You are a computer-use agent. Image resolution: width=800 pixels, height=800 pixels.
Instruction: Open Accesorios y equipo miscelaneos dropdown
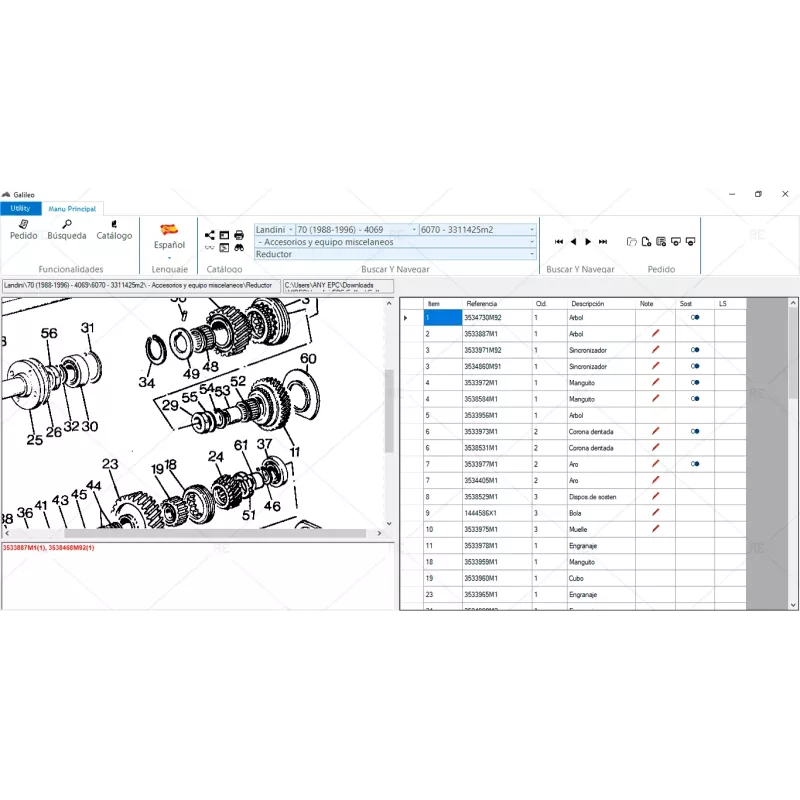coord(531,242)
